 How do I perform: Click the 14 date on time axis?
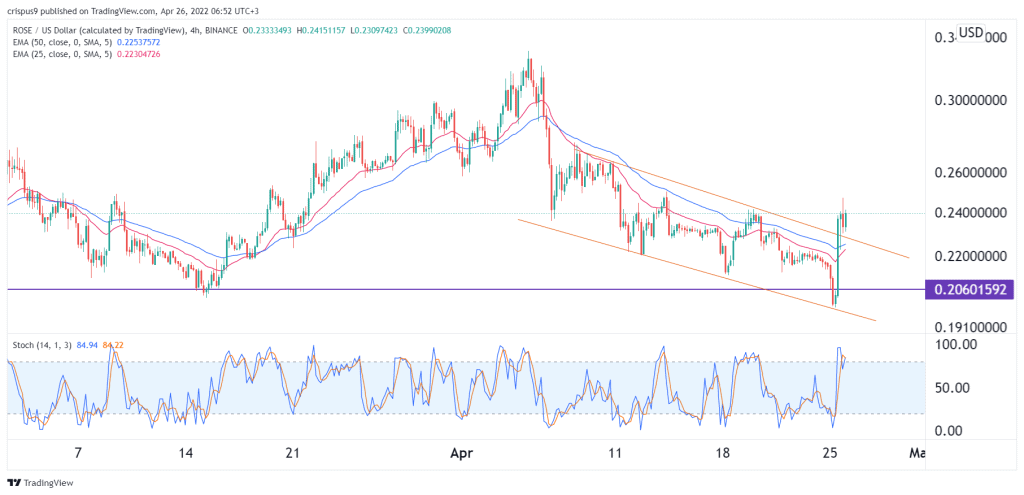point(186,452)
